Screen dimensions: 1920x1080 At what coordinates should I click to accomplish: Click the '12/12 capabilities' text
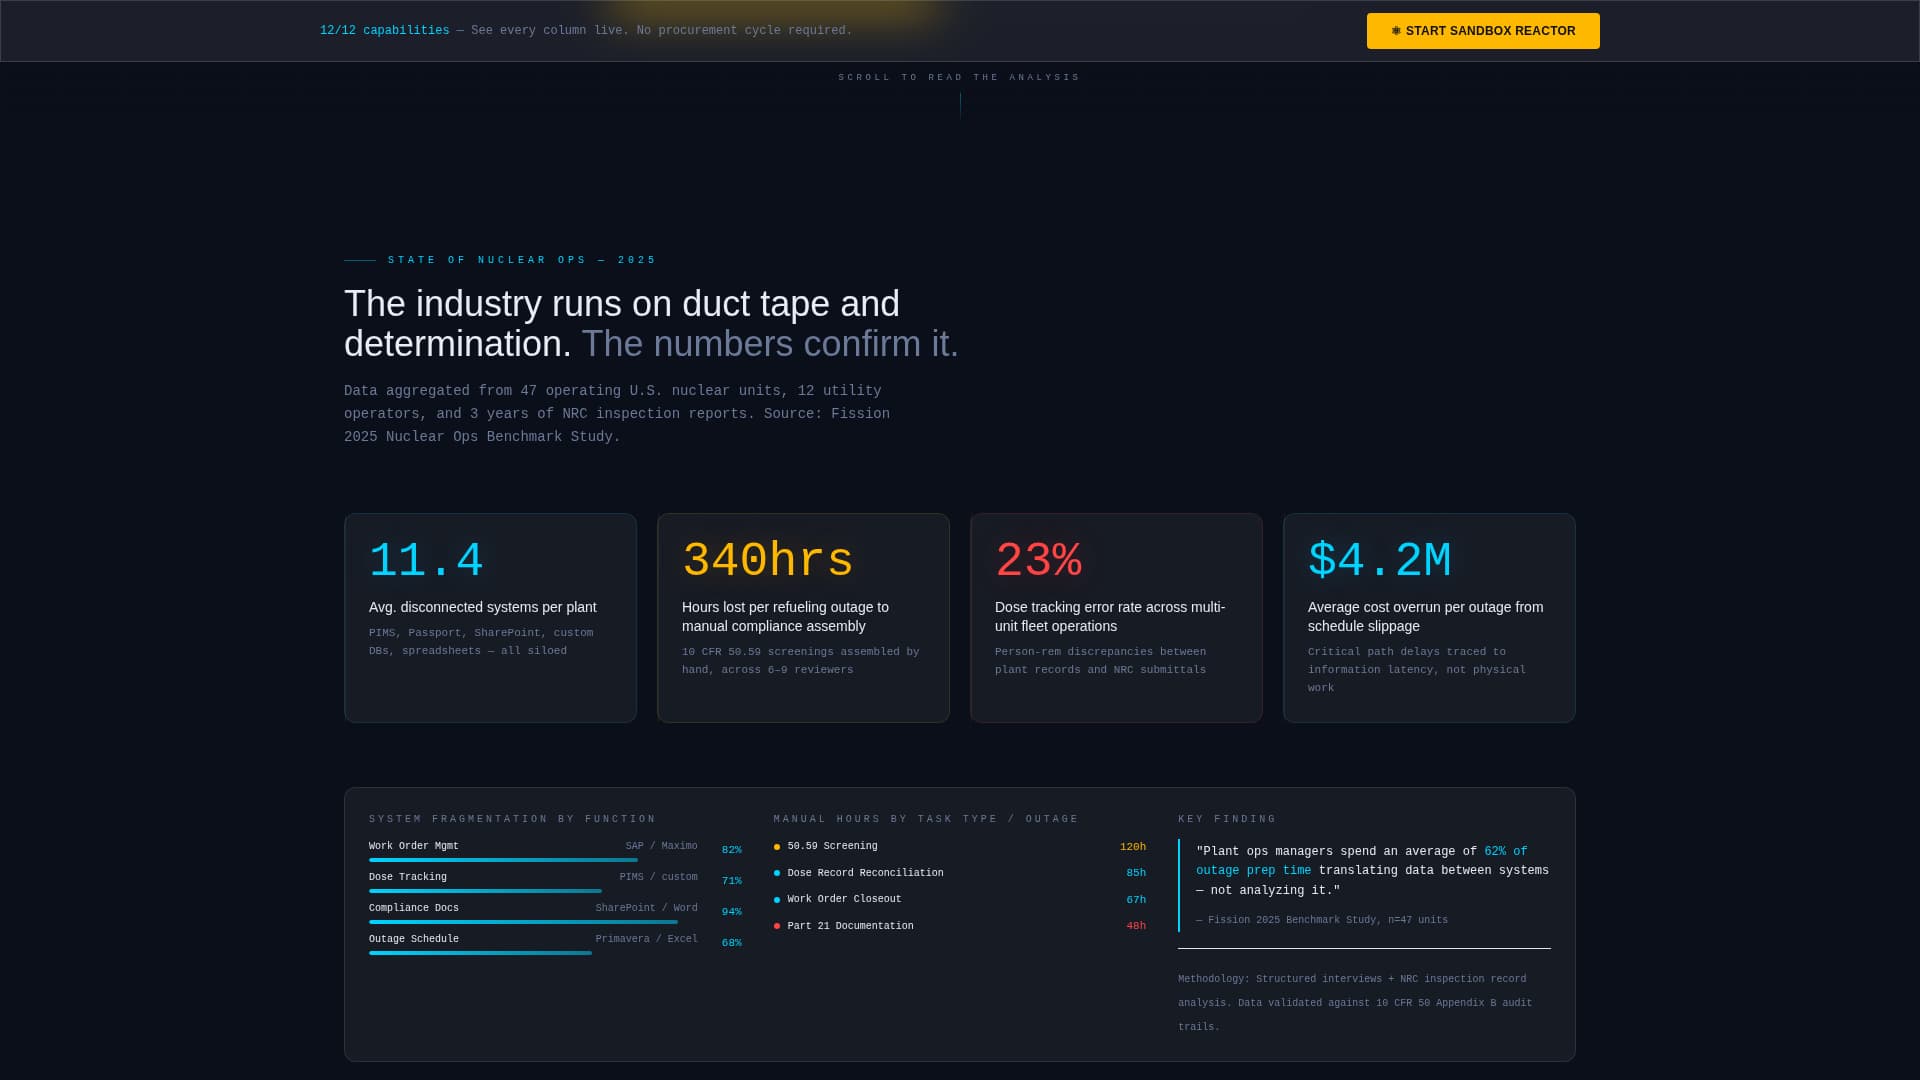pyautogui.click(x=385, y=31)
